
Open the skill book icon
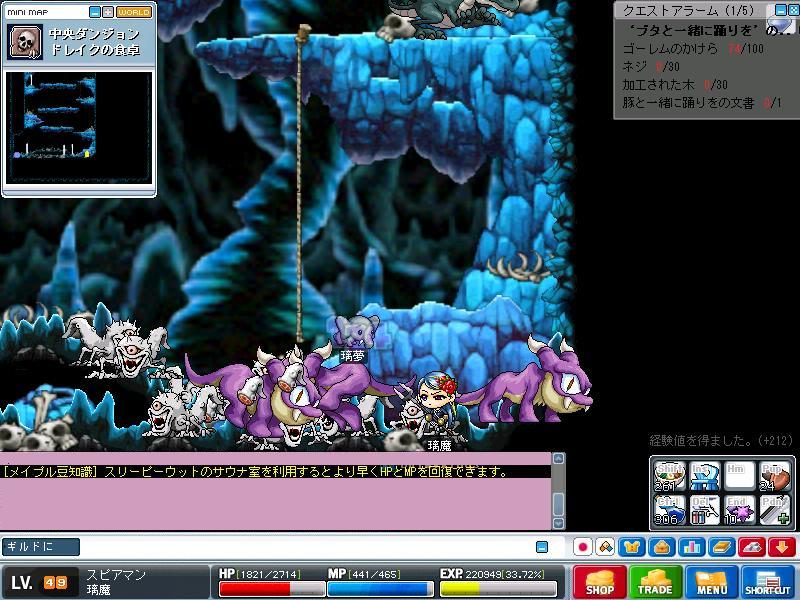[722, 547]
